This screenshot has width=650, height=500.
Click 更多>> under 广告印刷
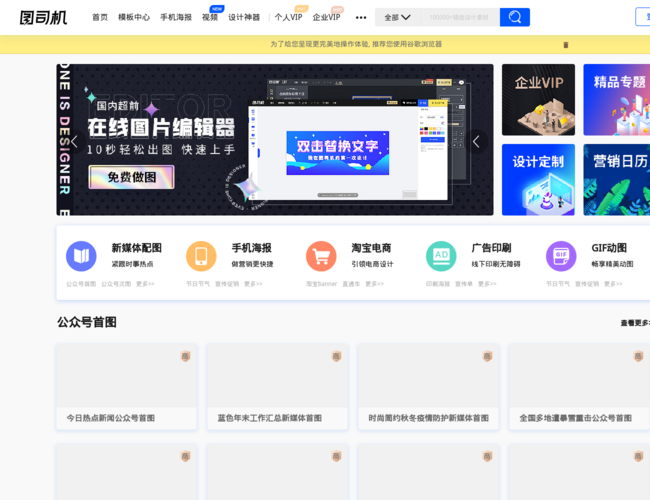487,284
